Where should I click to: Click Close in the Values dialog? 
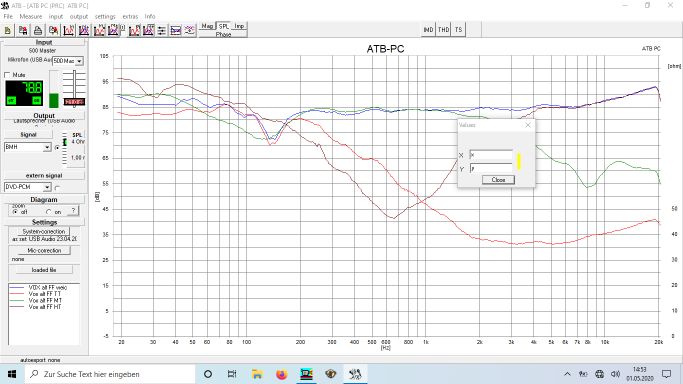click(x=498, y=180)
